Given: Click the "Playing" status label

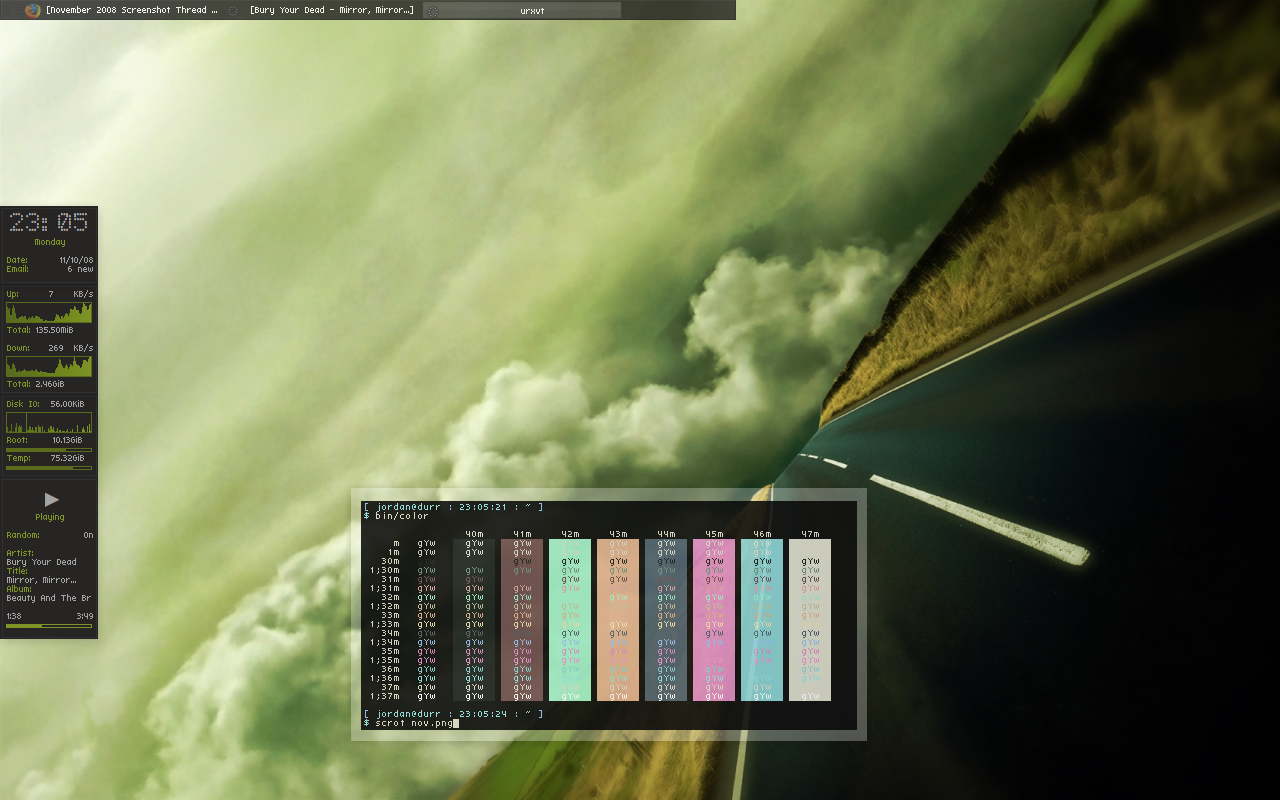Looking at the screenshot, I should click(x=50, y=517).
